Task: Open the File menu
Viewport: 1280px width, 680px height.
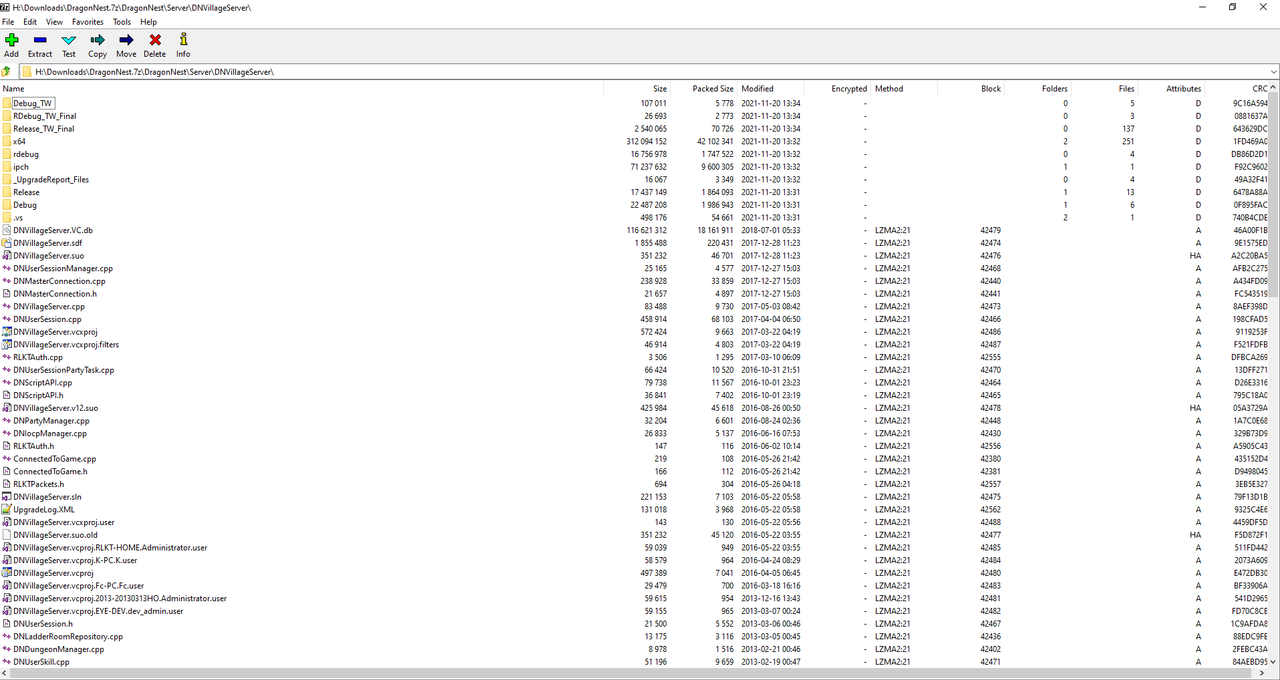Action: point(8,21)
